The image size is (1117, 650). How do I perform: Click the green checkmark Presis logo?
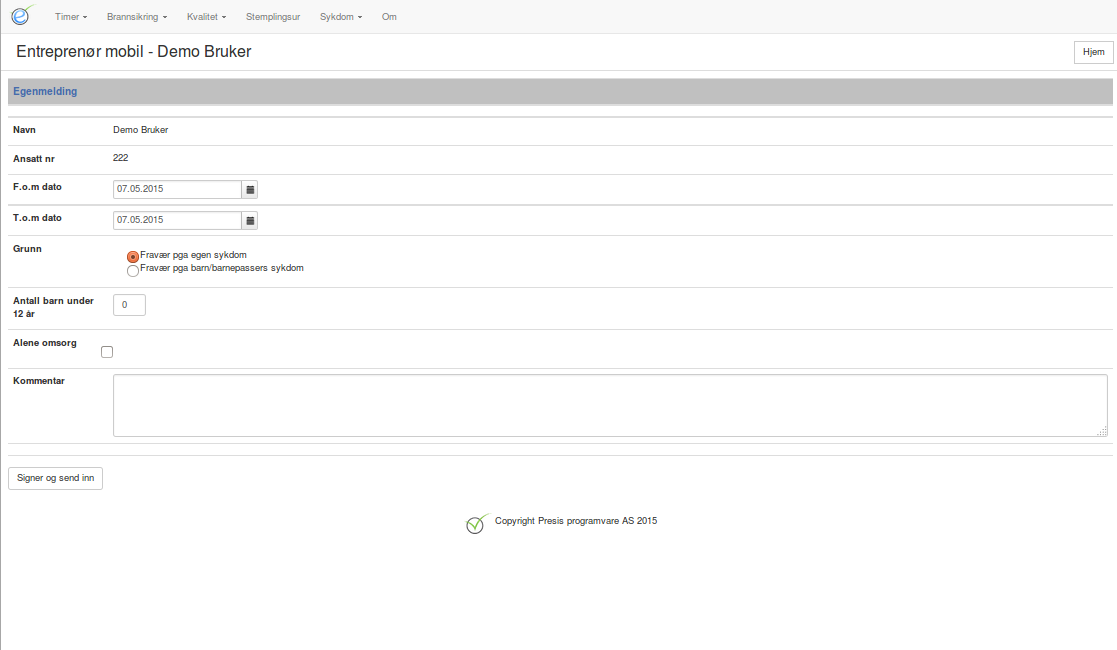coord(477,524)
